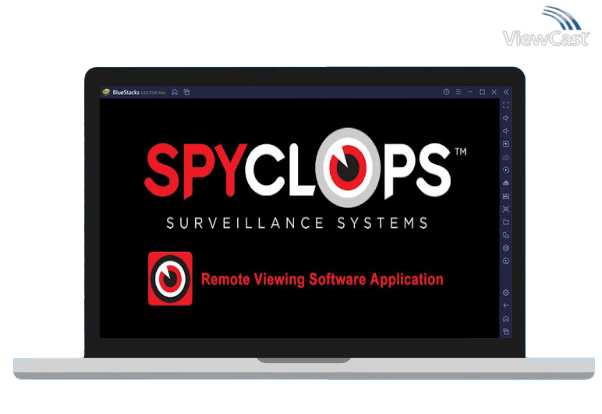Collapse the BlueStacks side toolbar with double chevron

(x=506, y=92)
